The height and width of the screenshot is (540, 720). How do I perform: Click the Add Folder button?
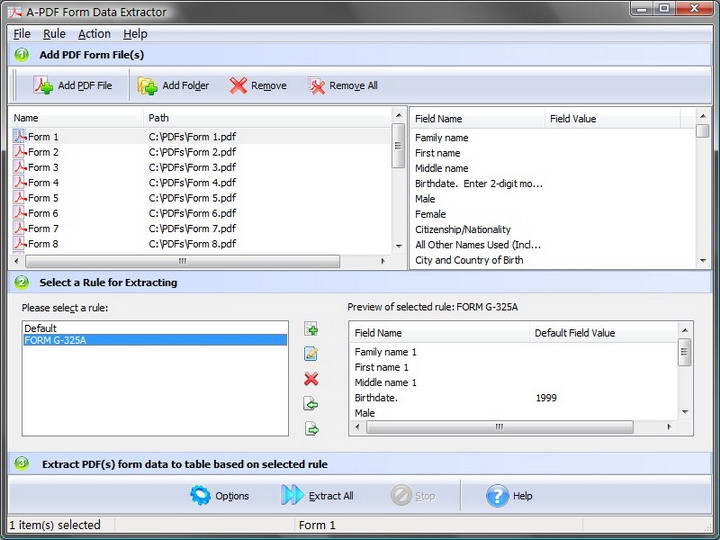tap(173, 85)
